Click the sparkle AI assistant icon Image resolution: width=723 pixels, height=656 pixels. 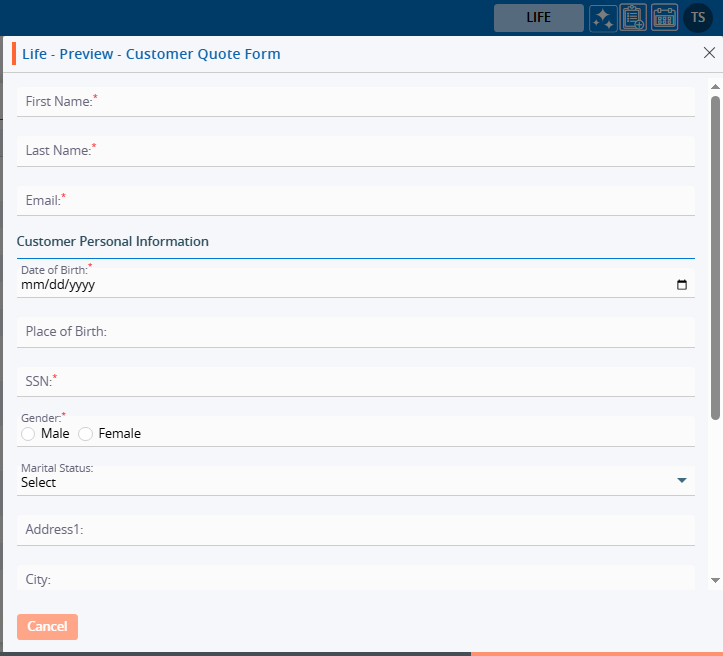[603, 18]
